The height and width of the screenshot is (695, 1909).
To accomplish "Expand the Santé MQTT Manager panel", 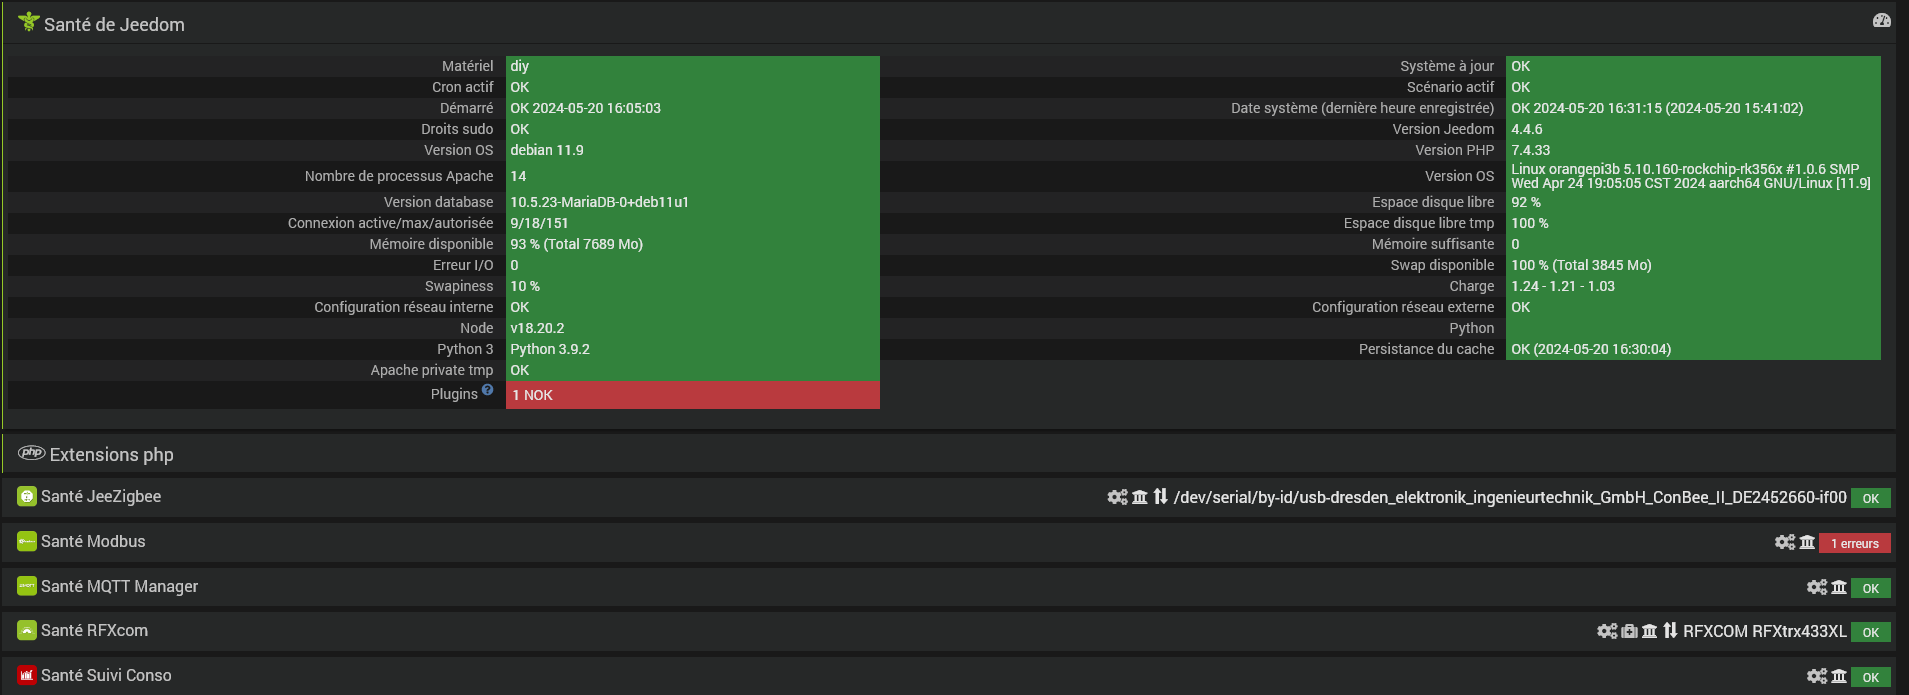I will [119, 587].
